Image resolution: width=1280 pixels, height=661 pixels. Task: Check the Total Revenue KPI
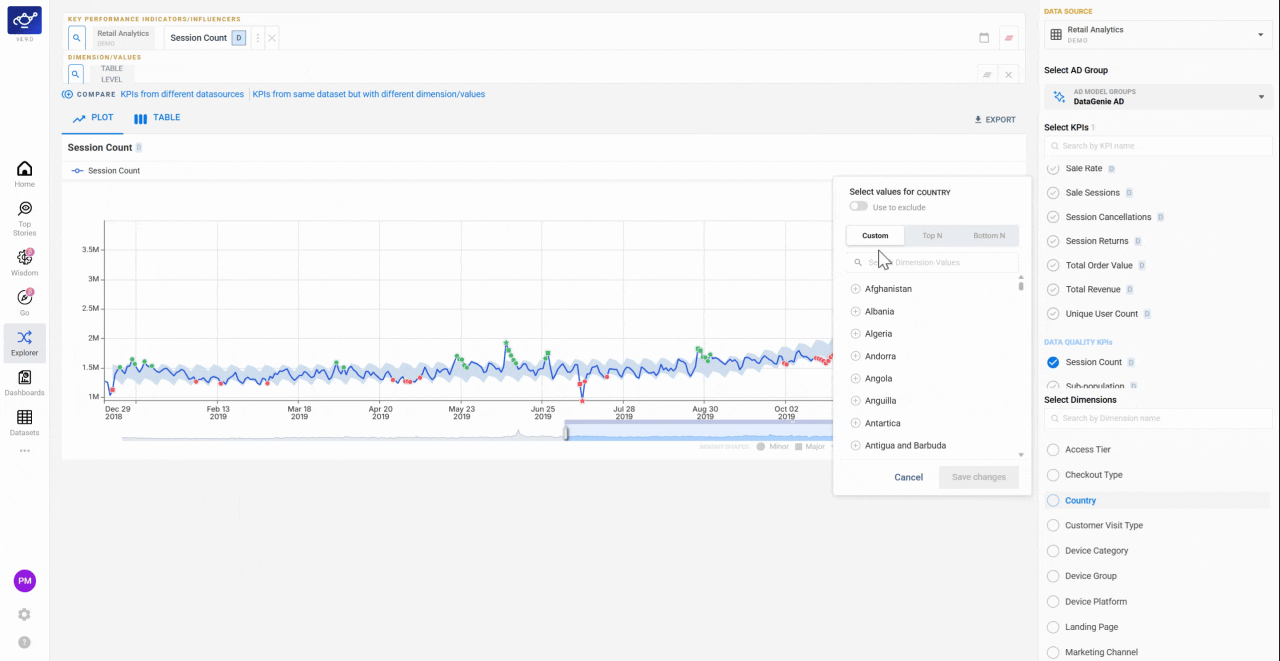click(1053, 289)
